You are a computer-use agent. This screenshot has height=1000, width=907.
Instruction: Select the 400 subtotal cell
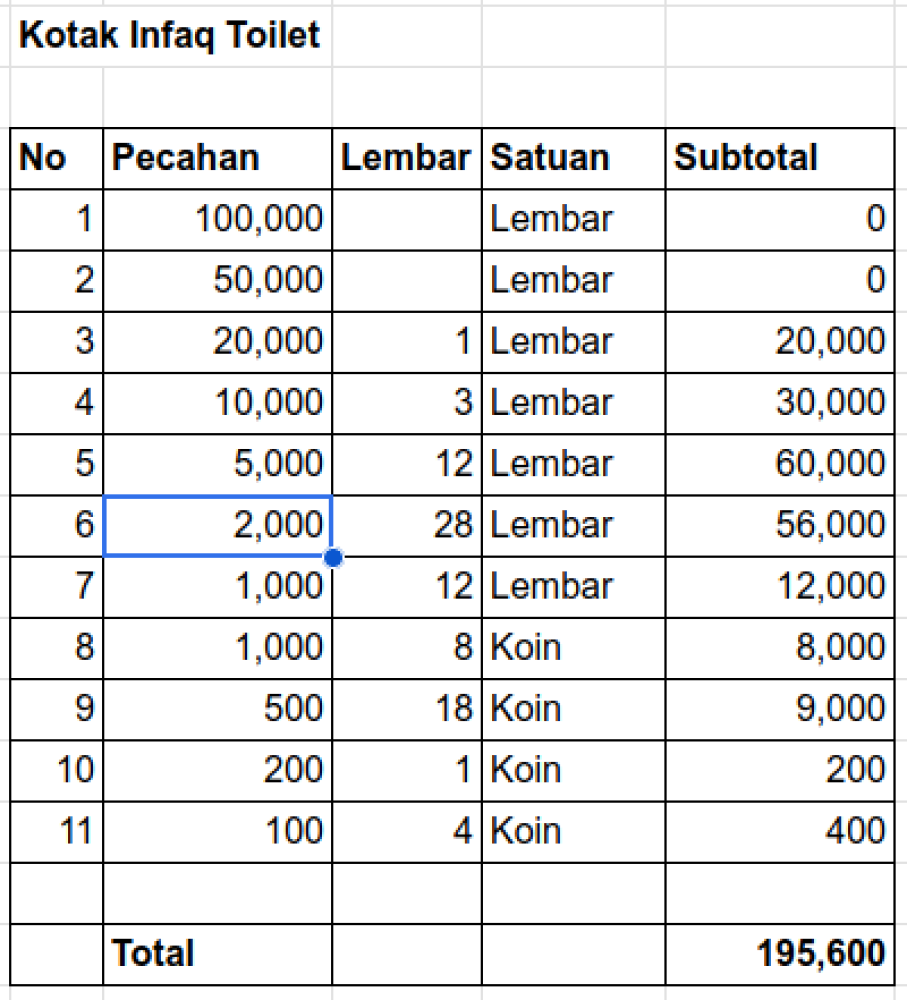pos(780,831)
